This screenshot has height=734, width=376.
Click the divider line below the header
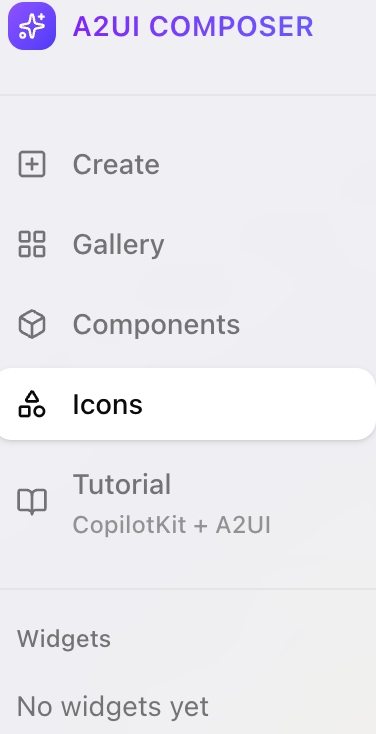click(x=188, y=95)
